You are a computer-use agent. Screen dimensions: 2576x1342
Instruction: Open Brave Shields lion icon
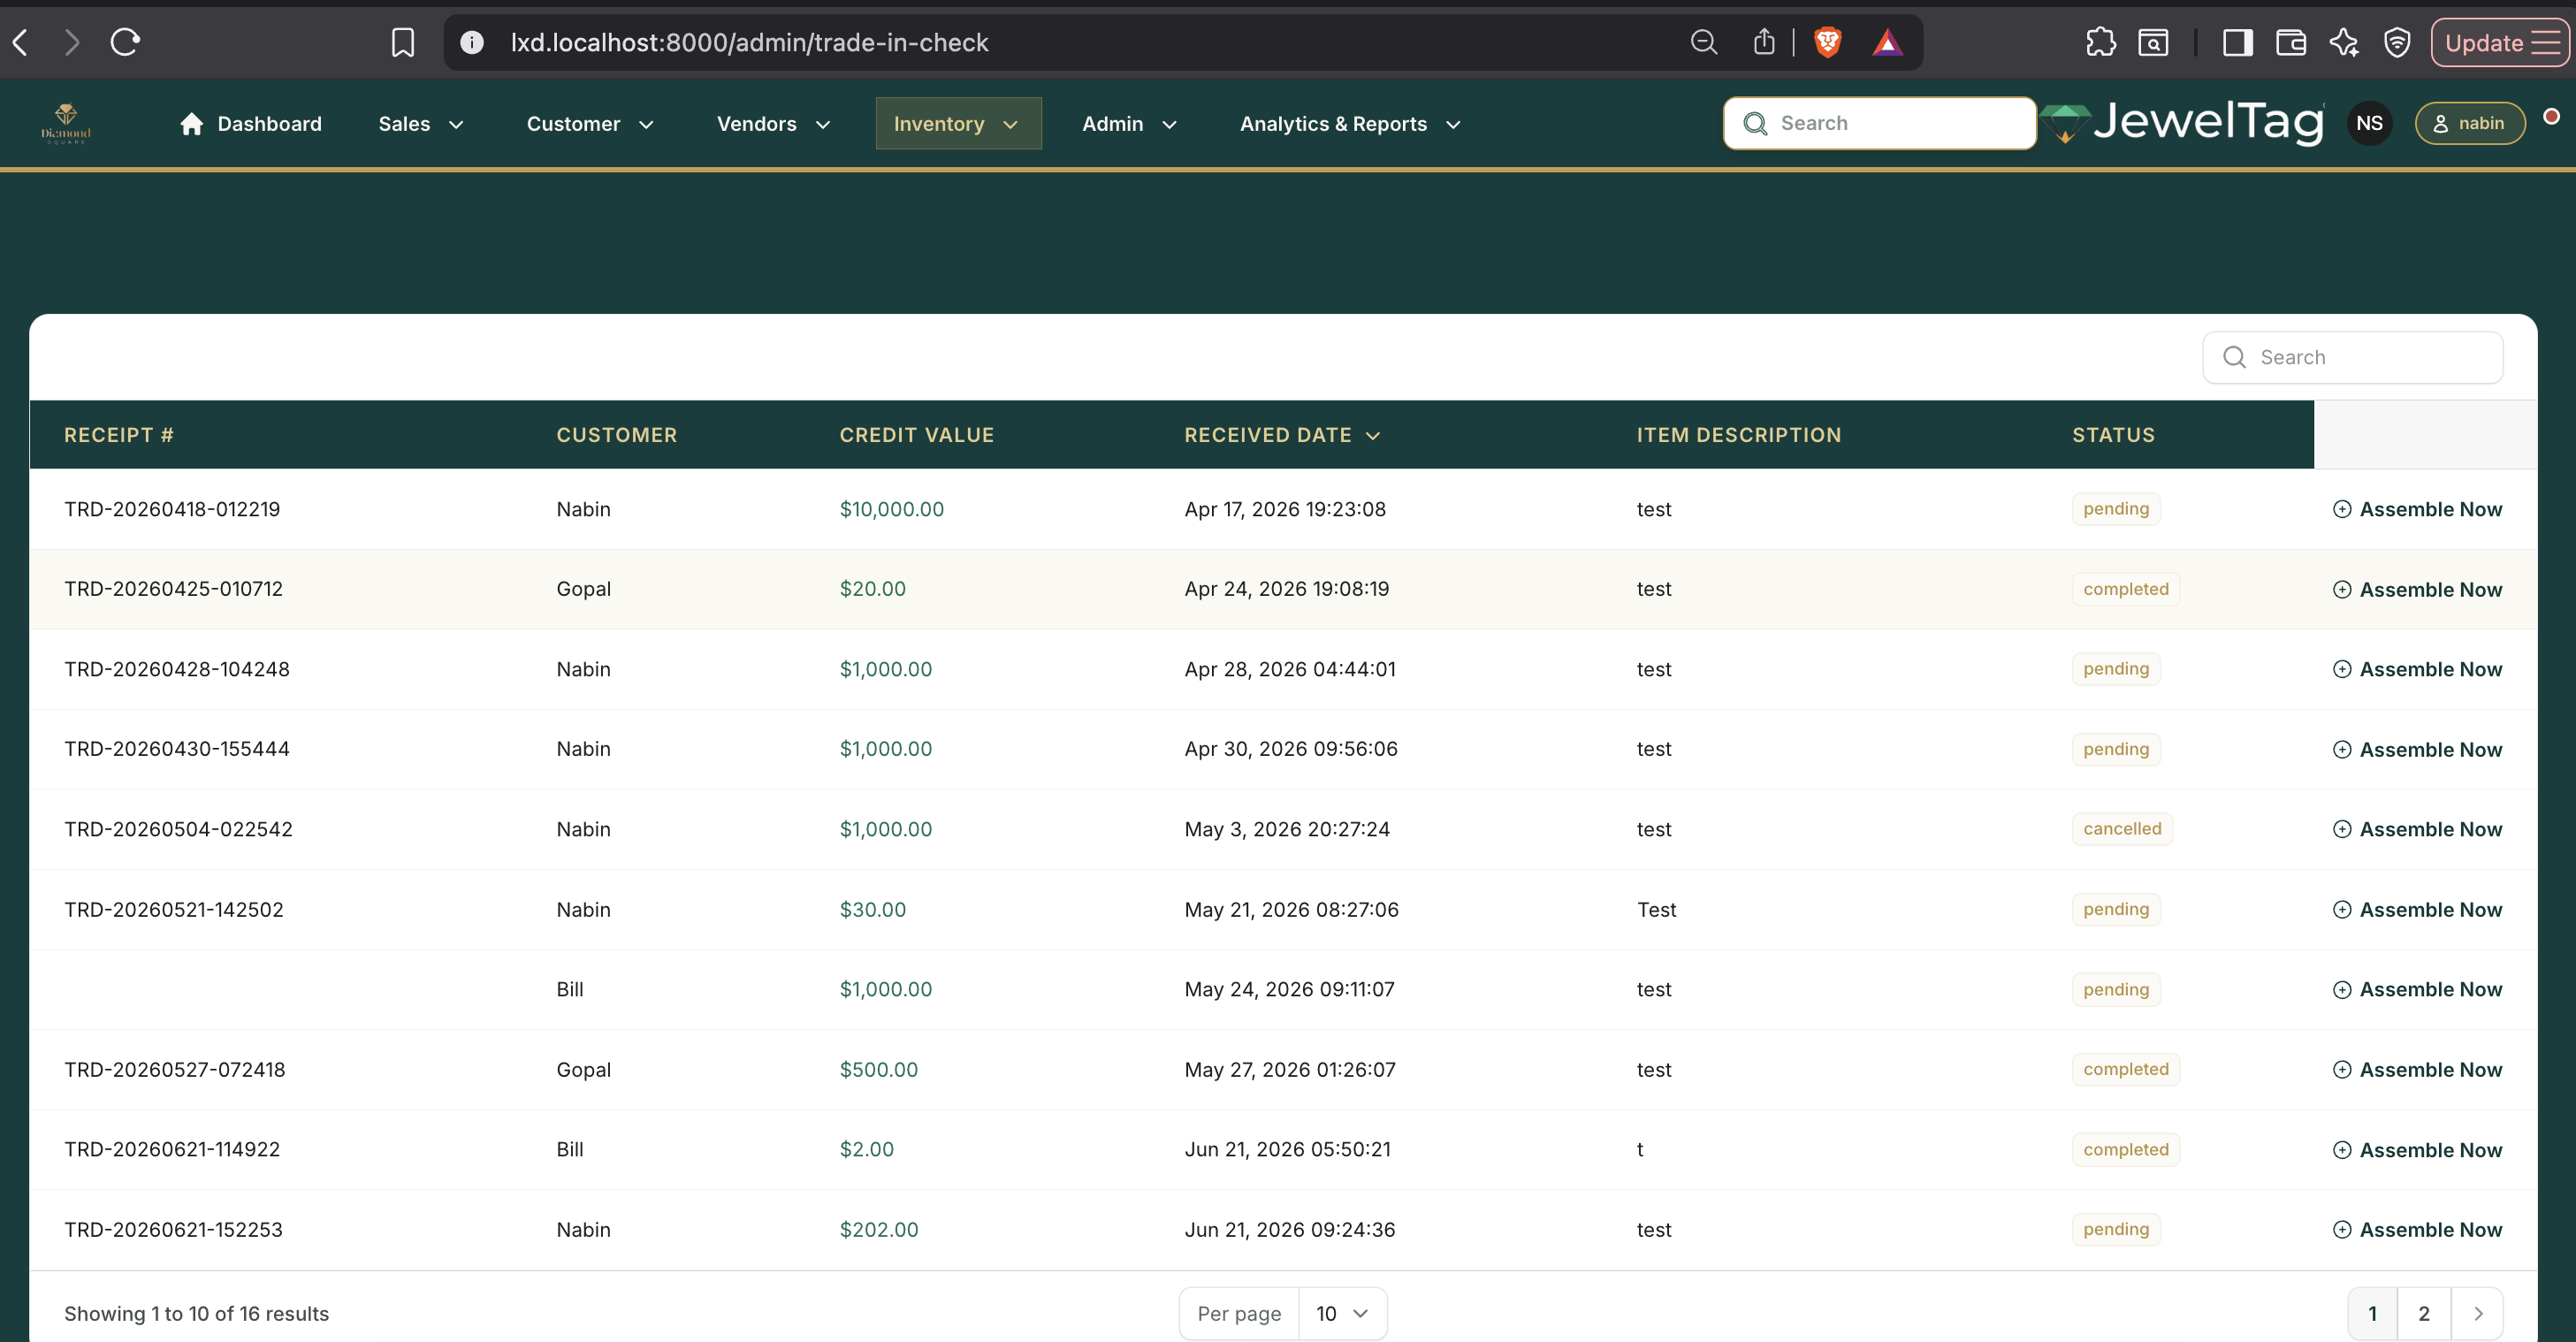pyautogui.click(x=1828, y=42)
